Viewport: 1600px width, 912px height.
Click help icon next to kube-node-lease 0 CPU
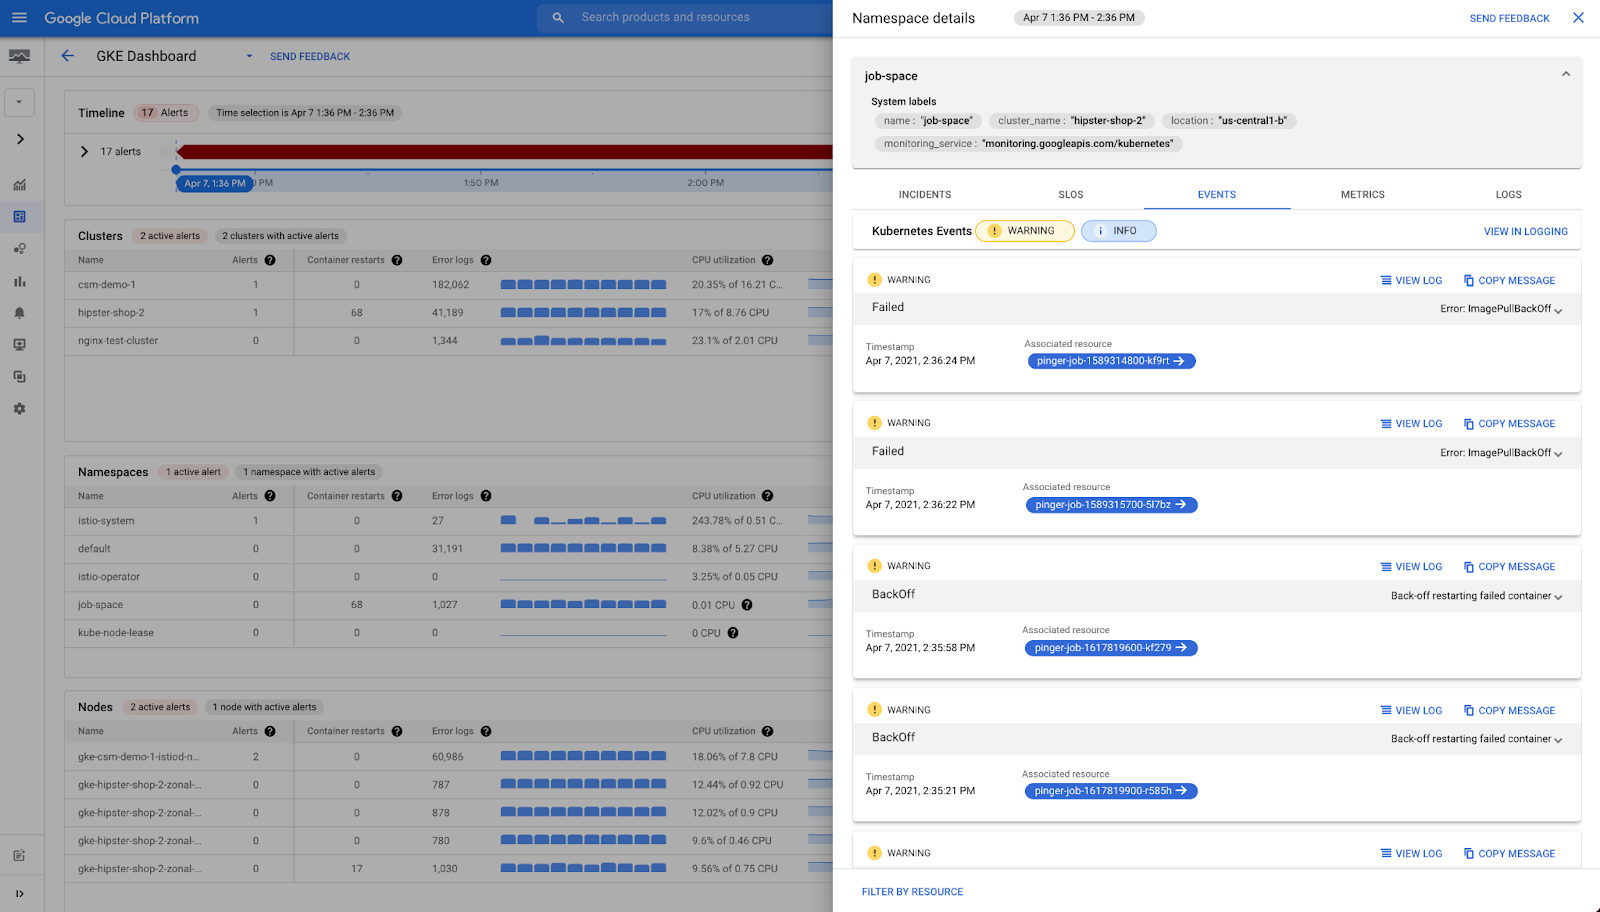pos(733,633)
